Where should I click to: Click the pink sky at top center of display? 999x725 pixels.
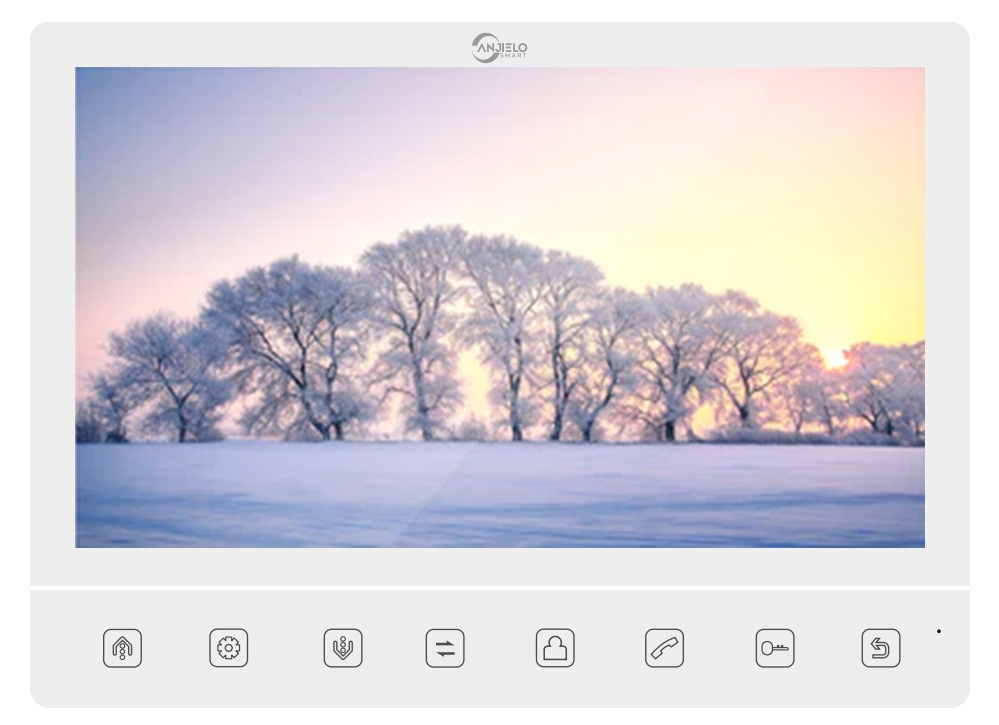[500, 100]
